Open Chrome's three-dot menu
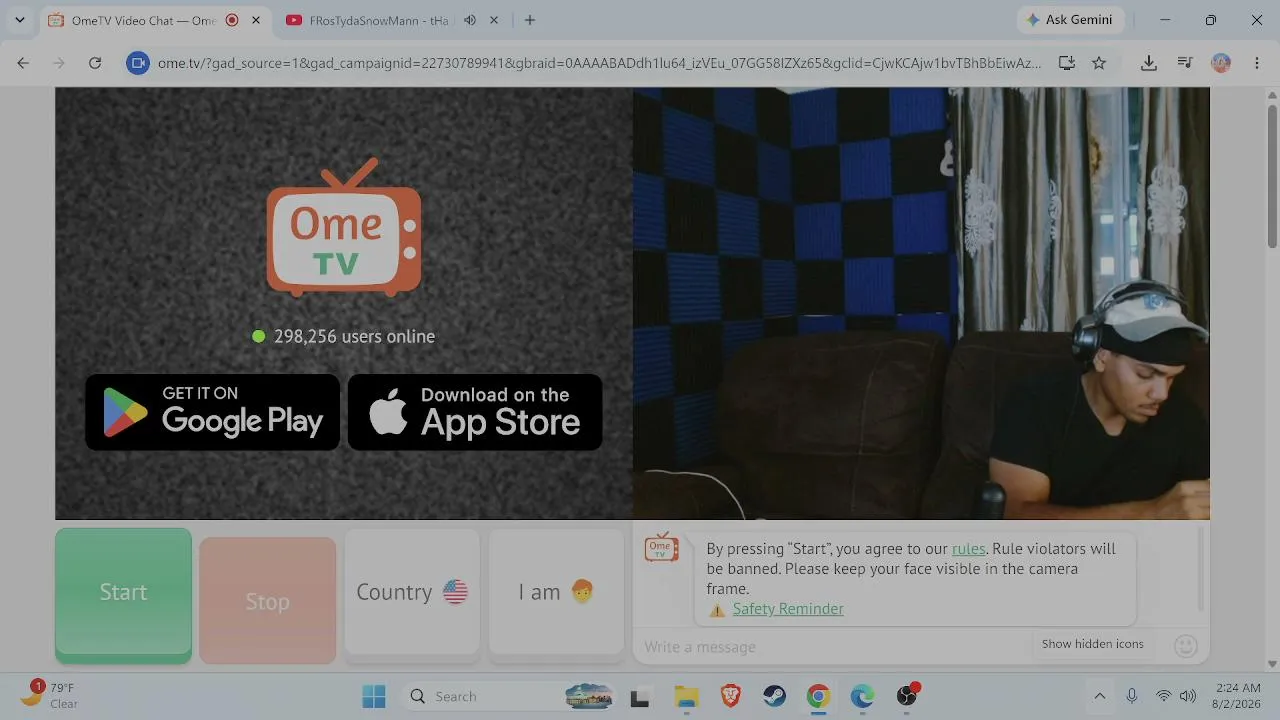The image size is (1280, 720). (x=1257, y=63)
